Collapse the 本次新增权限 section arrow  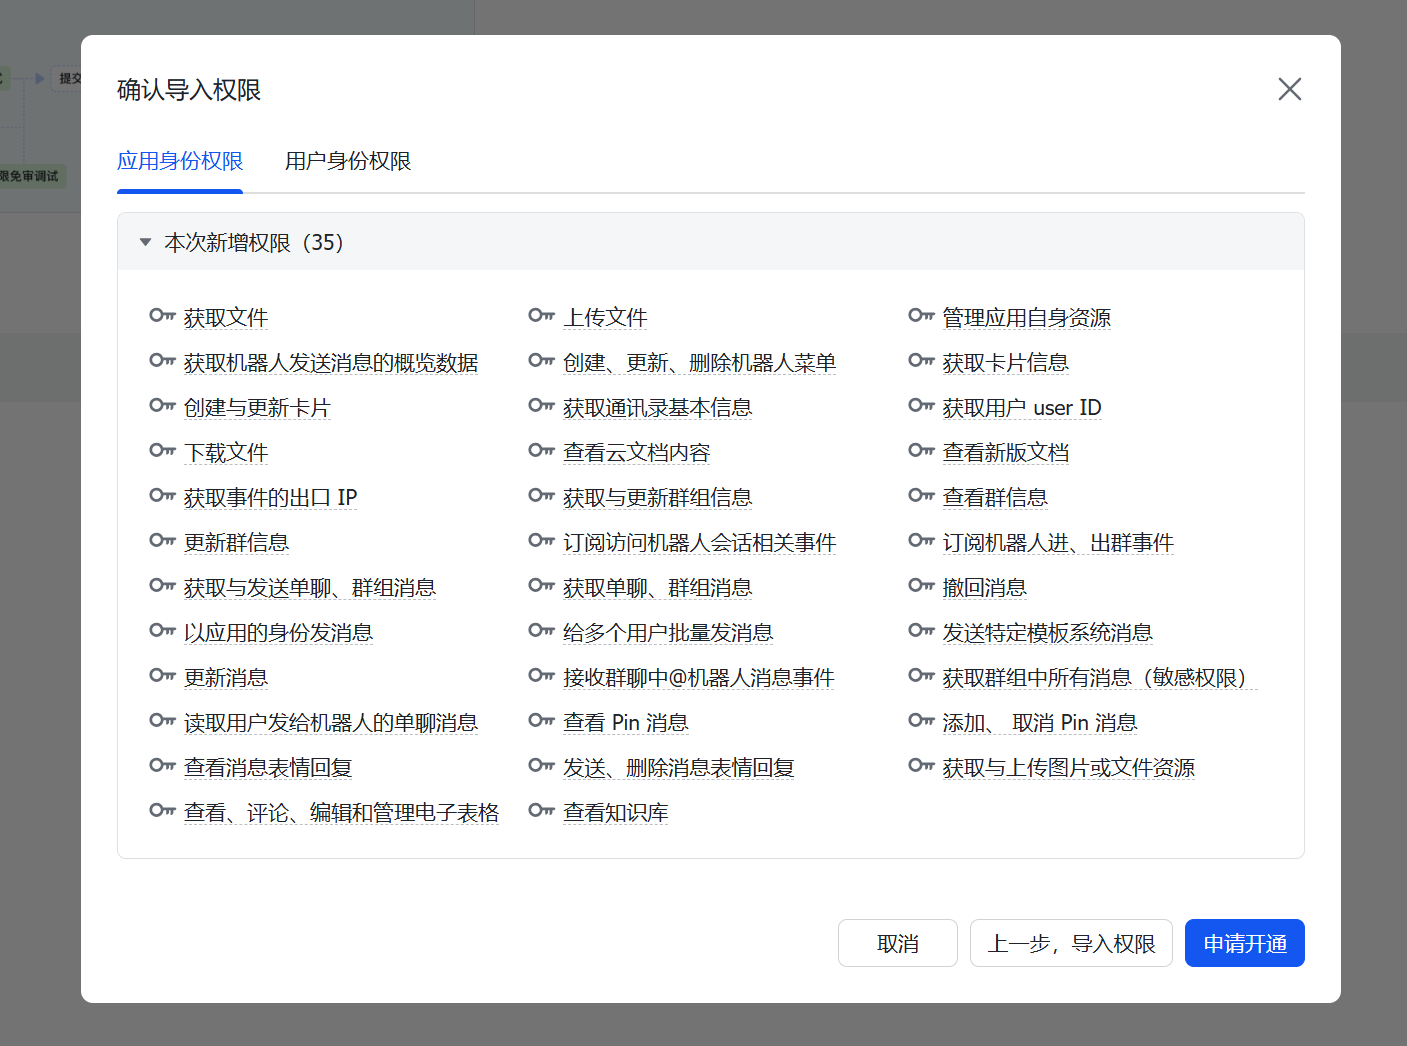coord(145,242)
